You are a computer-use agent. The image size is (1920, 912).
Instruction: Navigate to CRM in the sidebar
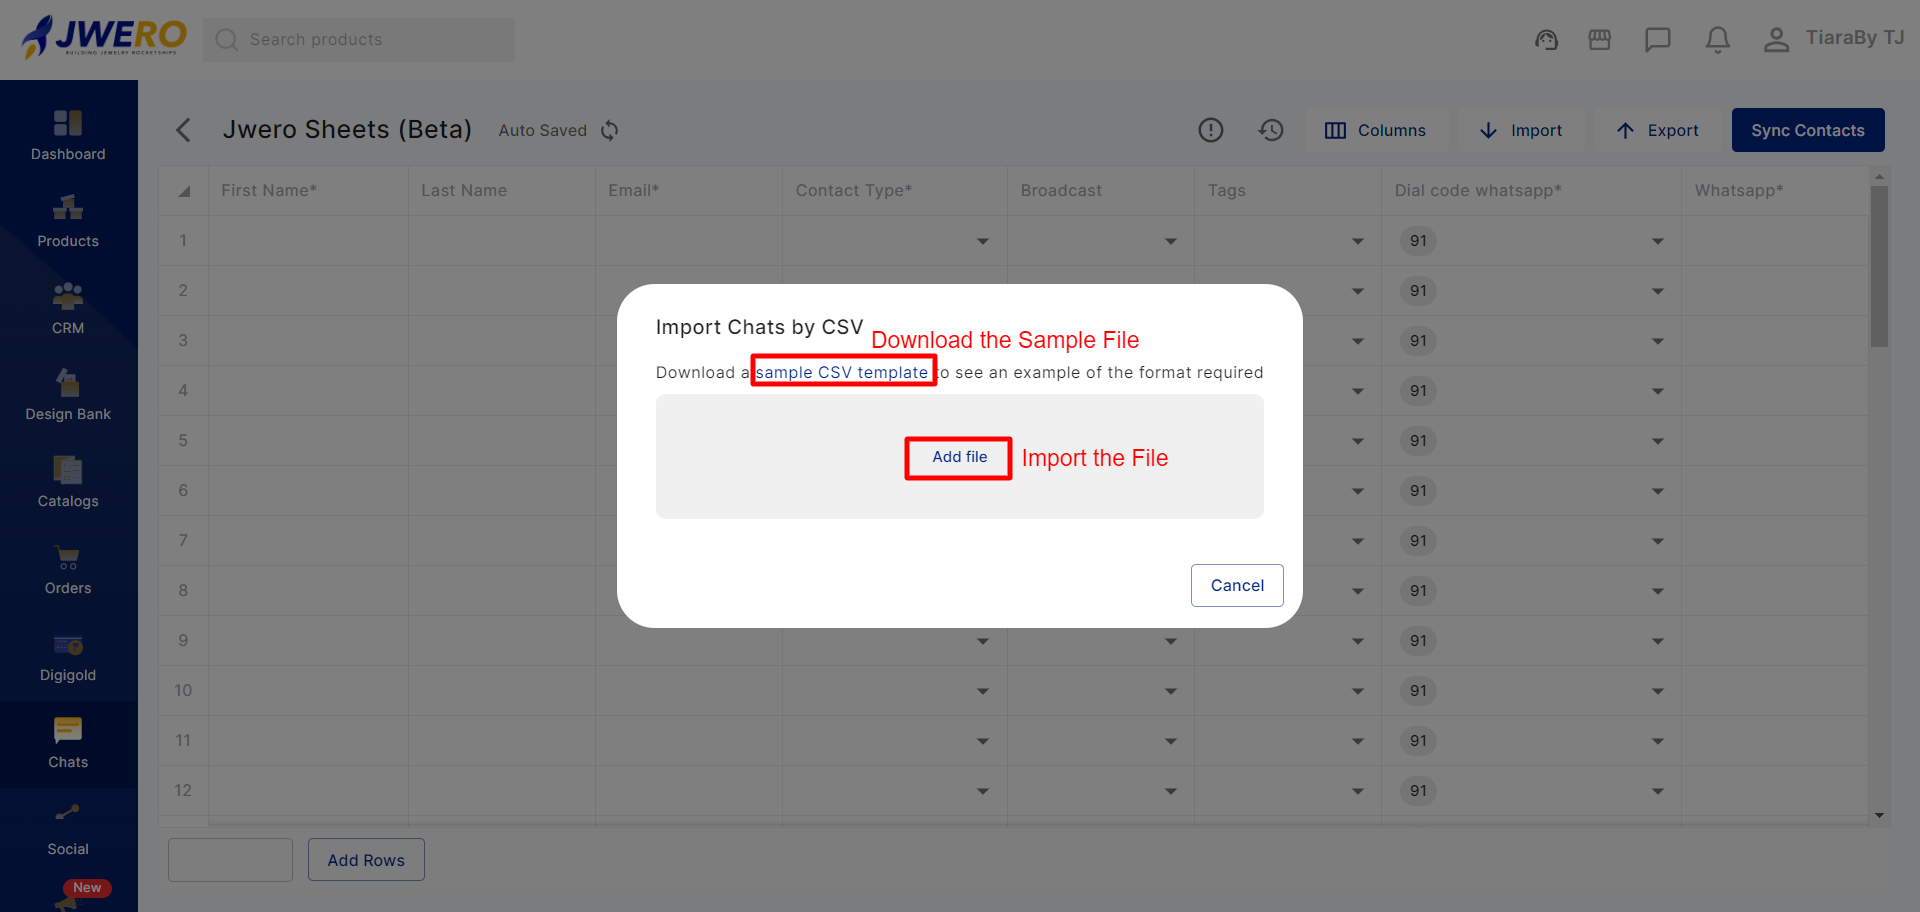click(x=68, y=309)
